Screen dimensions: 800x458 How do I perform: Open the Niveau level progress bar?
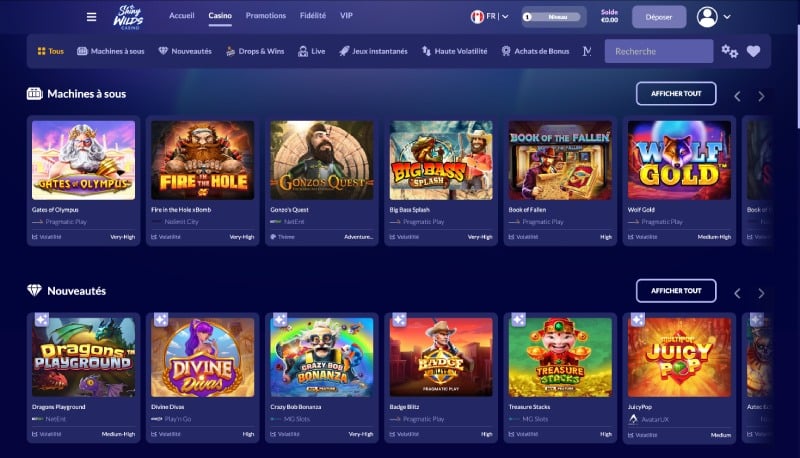pos(553,17)
